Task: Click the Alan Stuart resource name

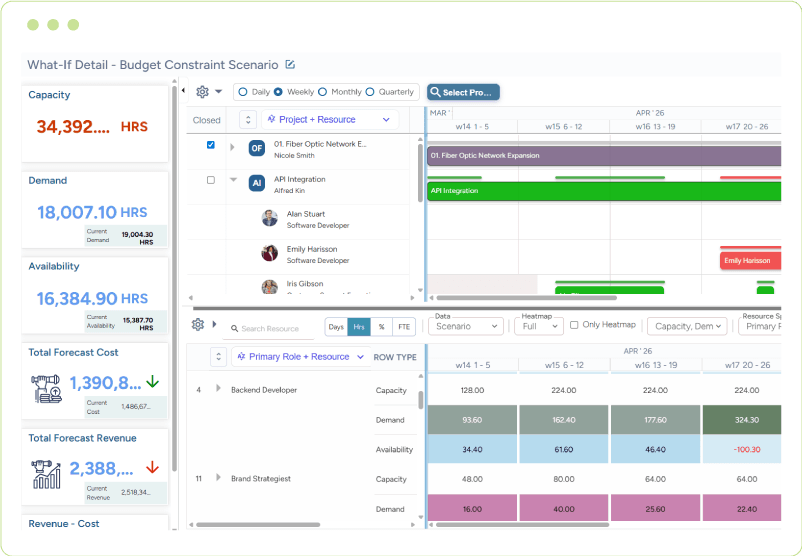Action: [306, 214]
